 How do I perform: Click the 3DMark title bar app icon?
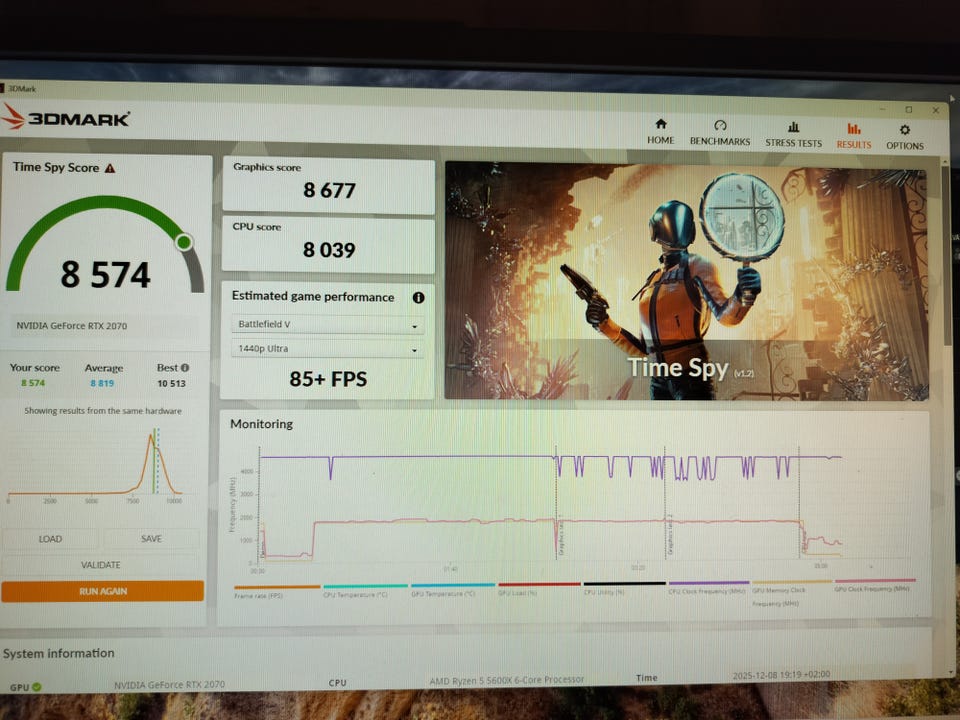point(3,88)
